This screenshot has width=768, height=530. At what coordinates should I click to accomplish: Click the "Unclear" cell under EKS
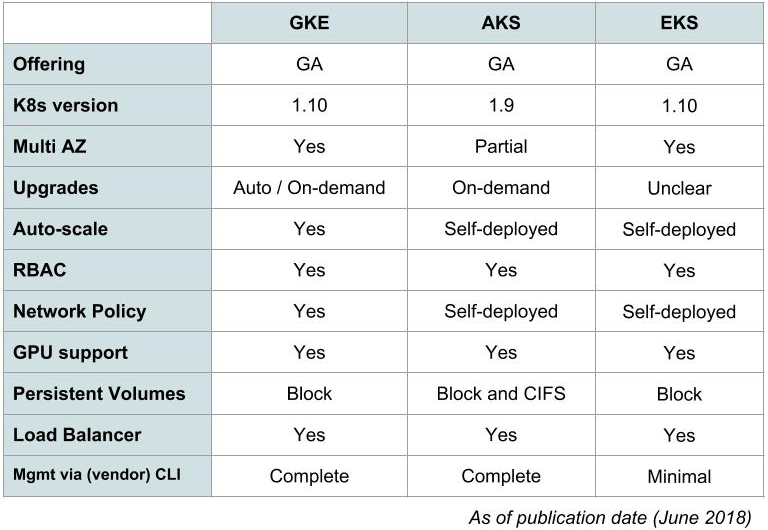tap(679, 188)
